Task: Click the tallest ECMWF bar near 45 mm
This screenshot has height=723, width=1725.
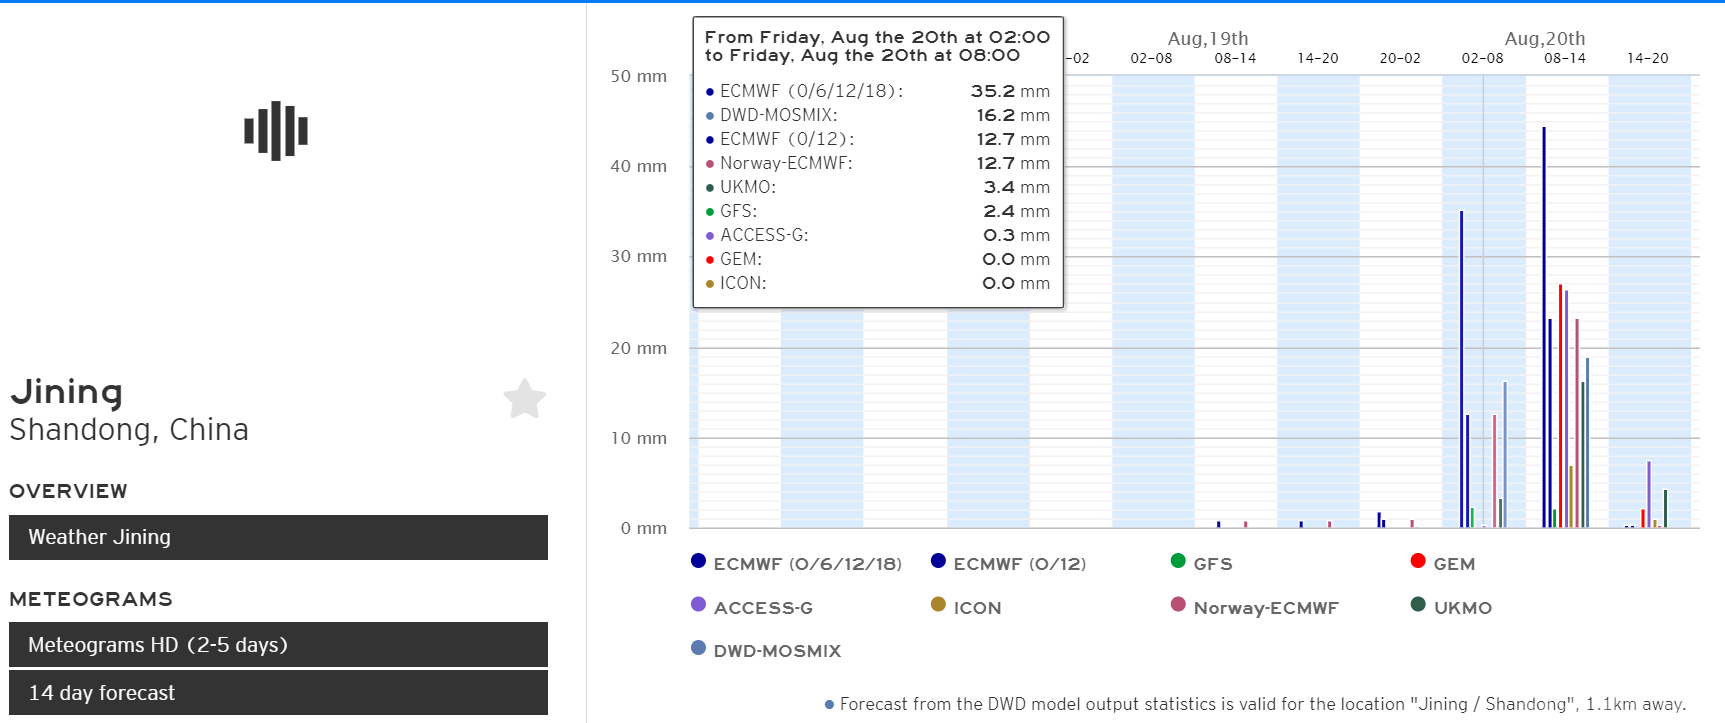Action: 1544,327
